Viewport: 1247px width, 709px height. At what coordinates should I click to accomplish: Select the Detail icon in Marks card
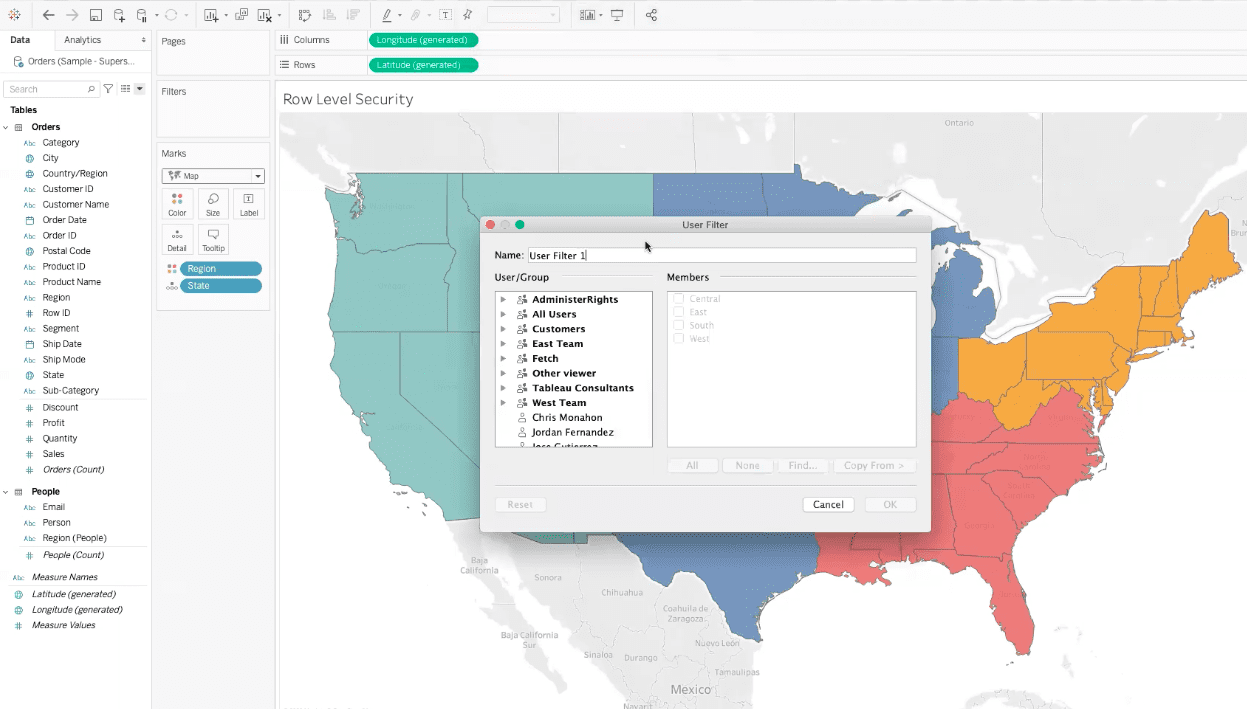click(x=177, y=238)
